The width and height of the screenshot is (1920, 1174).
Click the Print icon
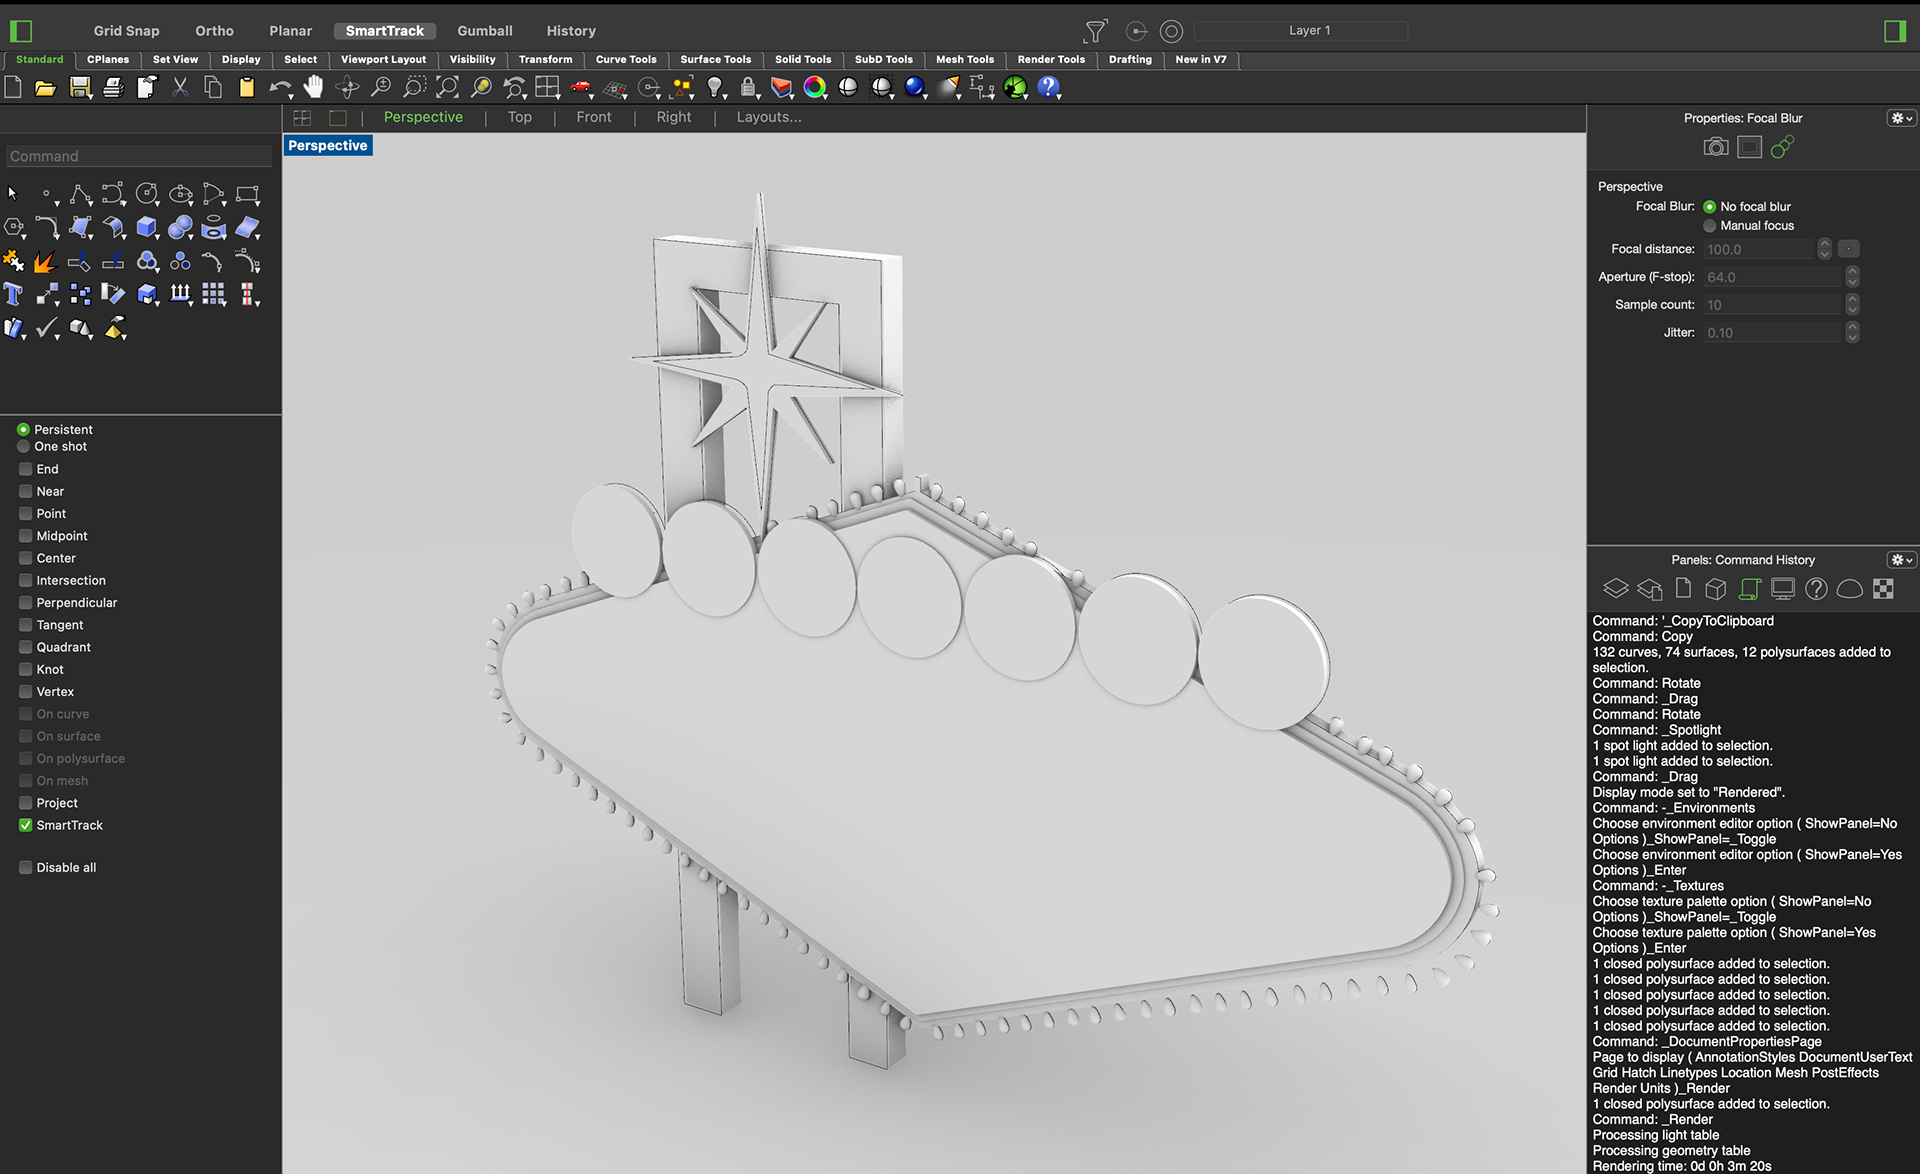pos(114,88)
